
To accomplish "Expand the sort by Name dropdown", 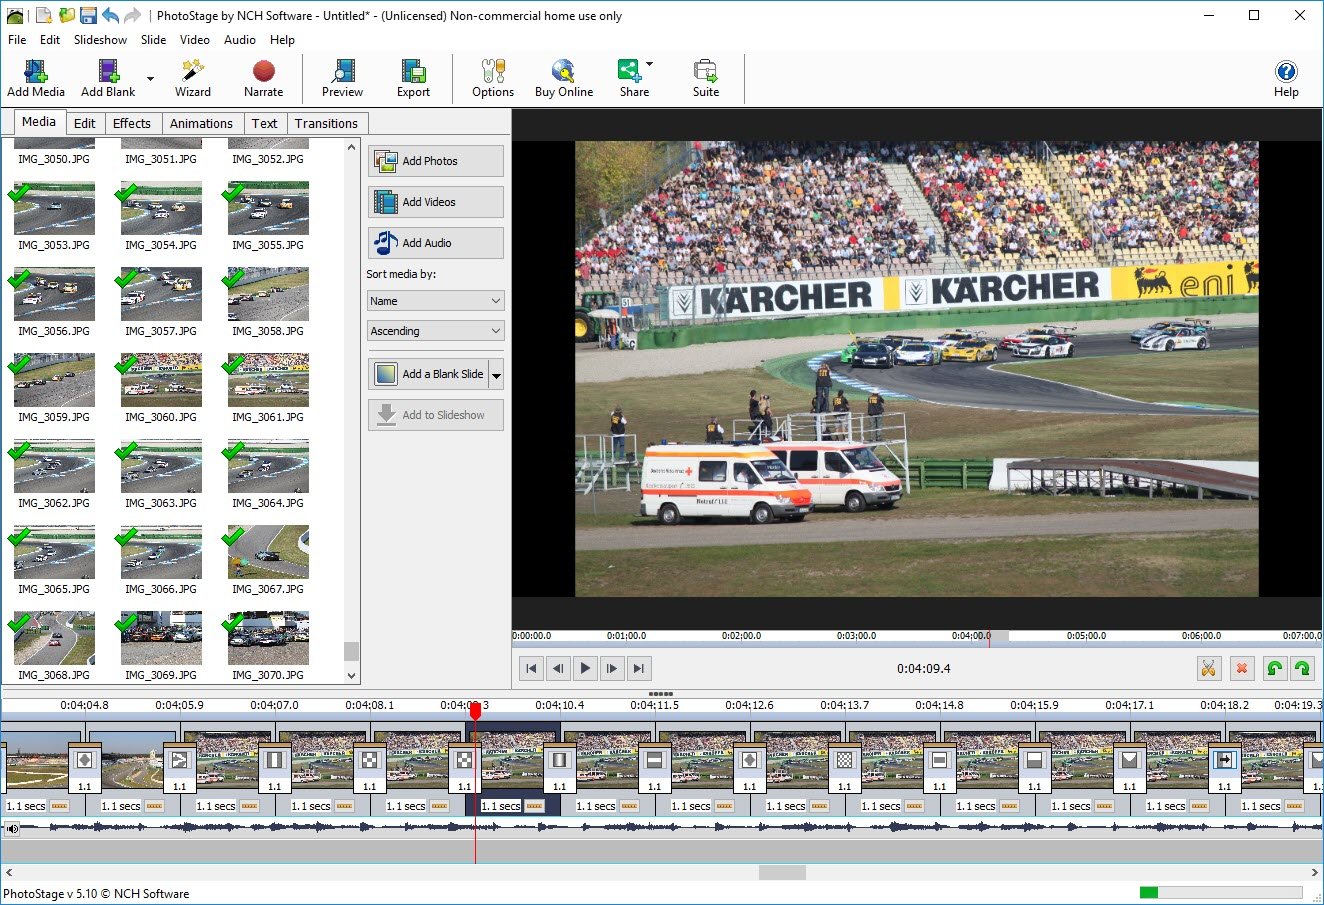I will pos(435,301).
